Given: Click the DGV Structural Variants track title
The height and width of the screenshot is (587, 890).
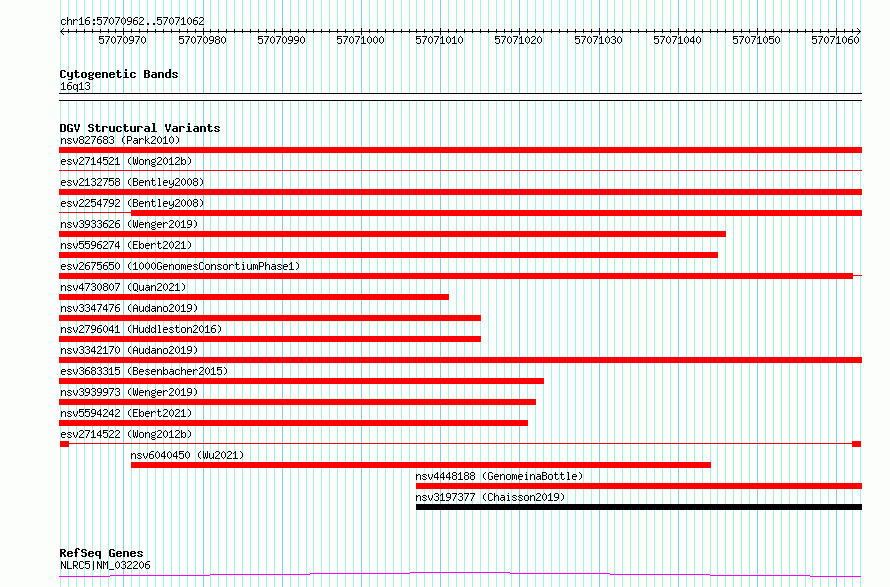Looking at the screenshot, I should (x=140, y=128).
